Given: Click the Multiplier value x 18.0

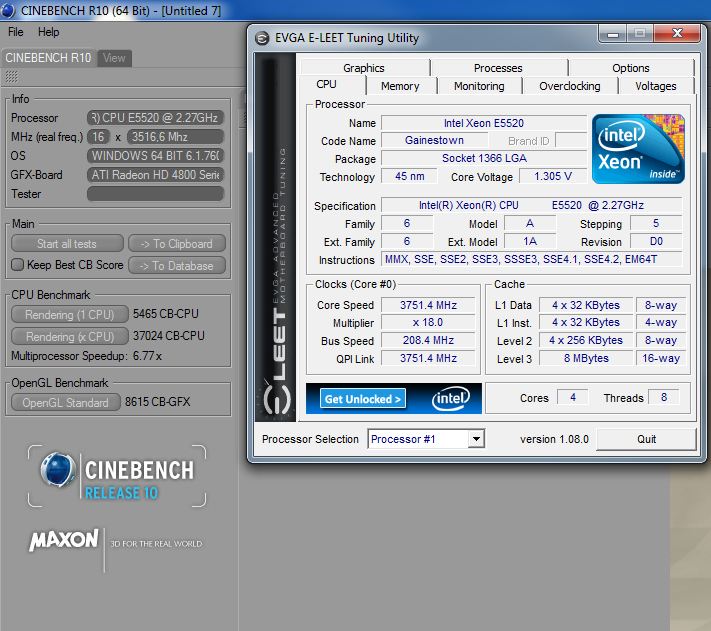Looking at the screenshot, I should point(428,323).
